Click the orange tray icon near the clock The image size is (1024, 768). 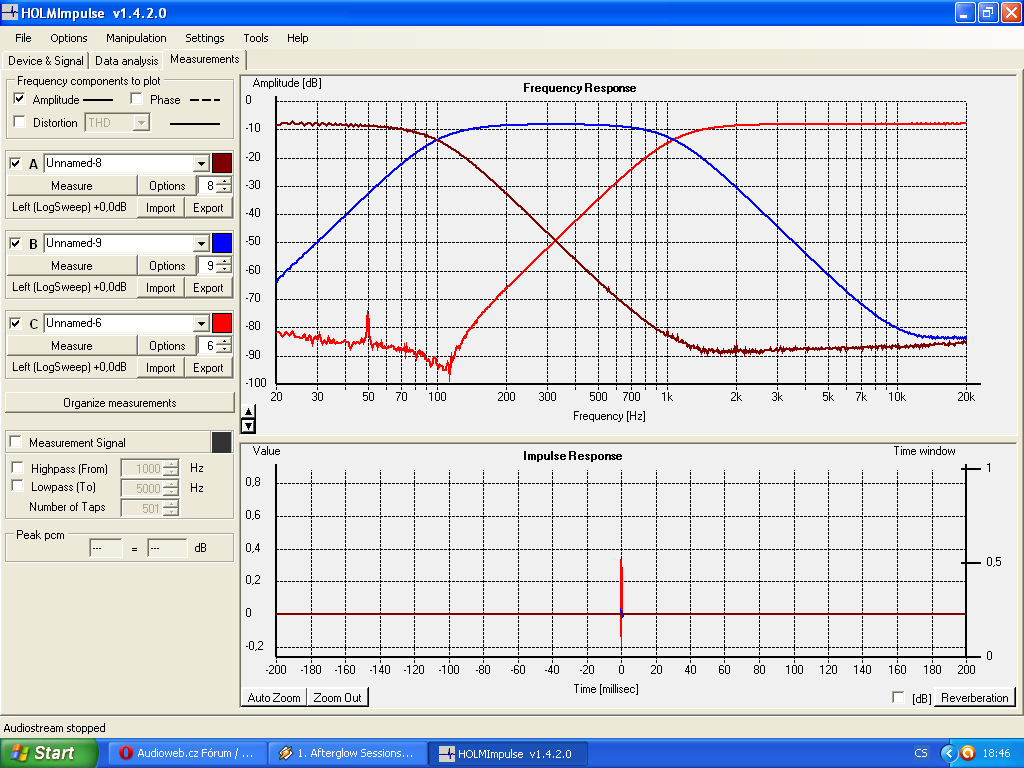(x=968, y=753)
